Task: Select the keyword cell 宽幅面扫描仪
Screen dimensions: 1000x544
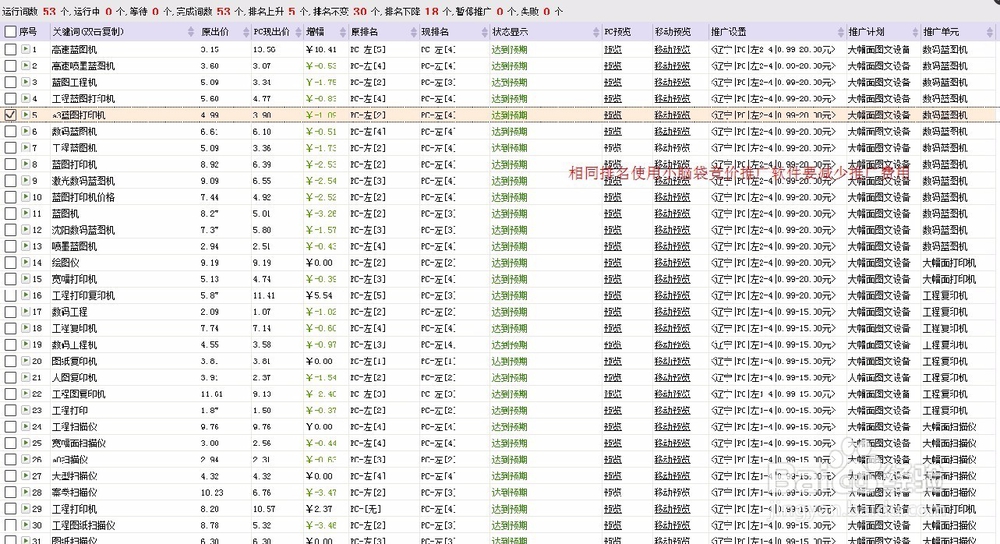Action: pos(78,443)
